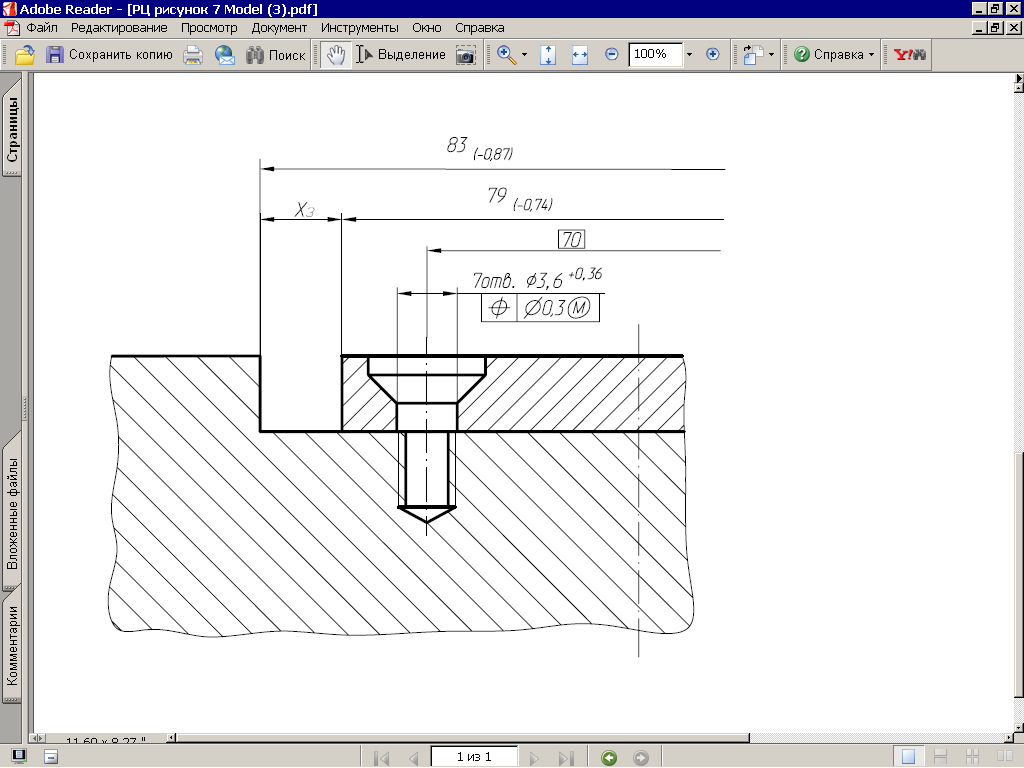Image resolution: width=1024 pixels, height=768 pixels.
Task: Select Single Page layout icon
Action: click(x=908, y=757)
